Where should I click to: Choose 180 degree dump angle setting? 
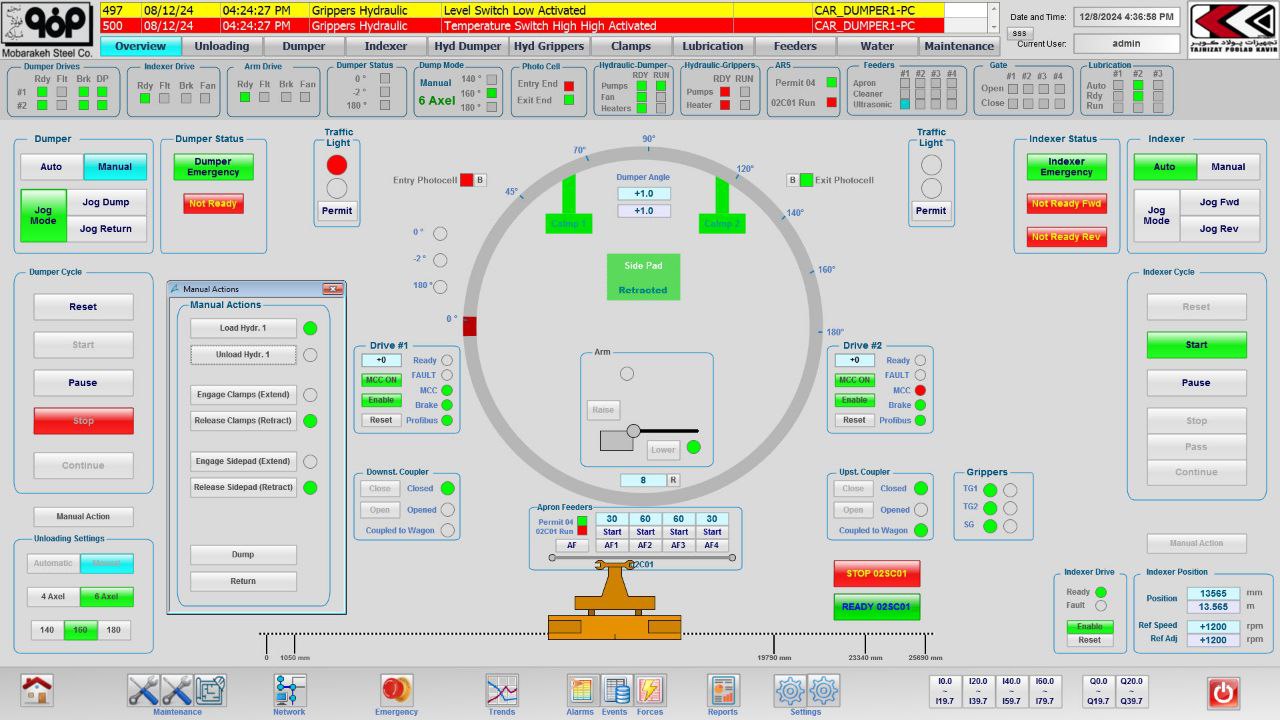(113, 630)
